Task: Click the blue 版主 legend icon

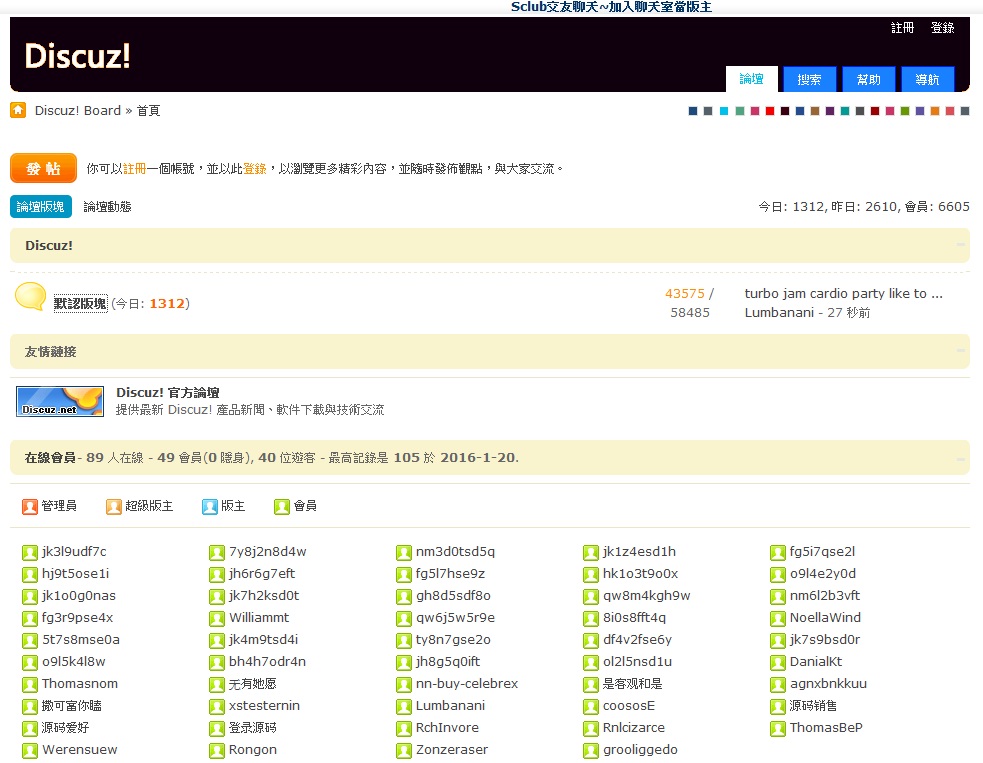Action: click(209, 507)
